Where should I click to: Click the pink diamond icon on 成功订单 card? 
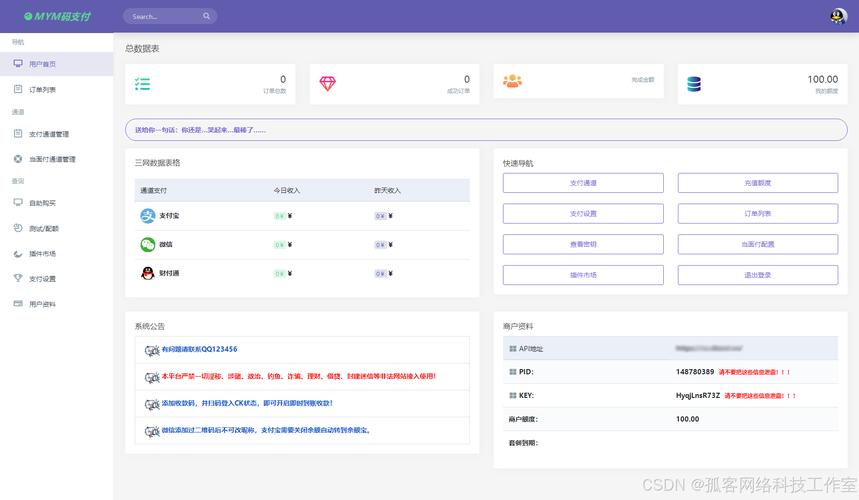[x=328, y=83]
